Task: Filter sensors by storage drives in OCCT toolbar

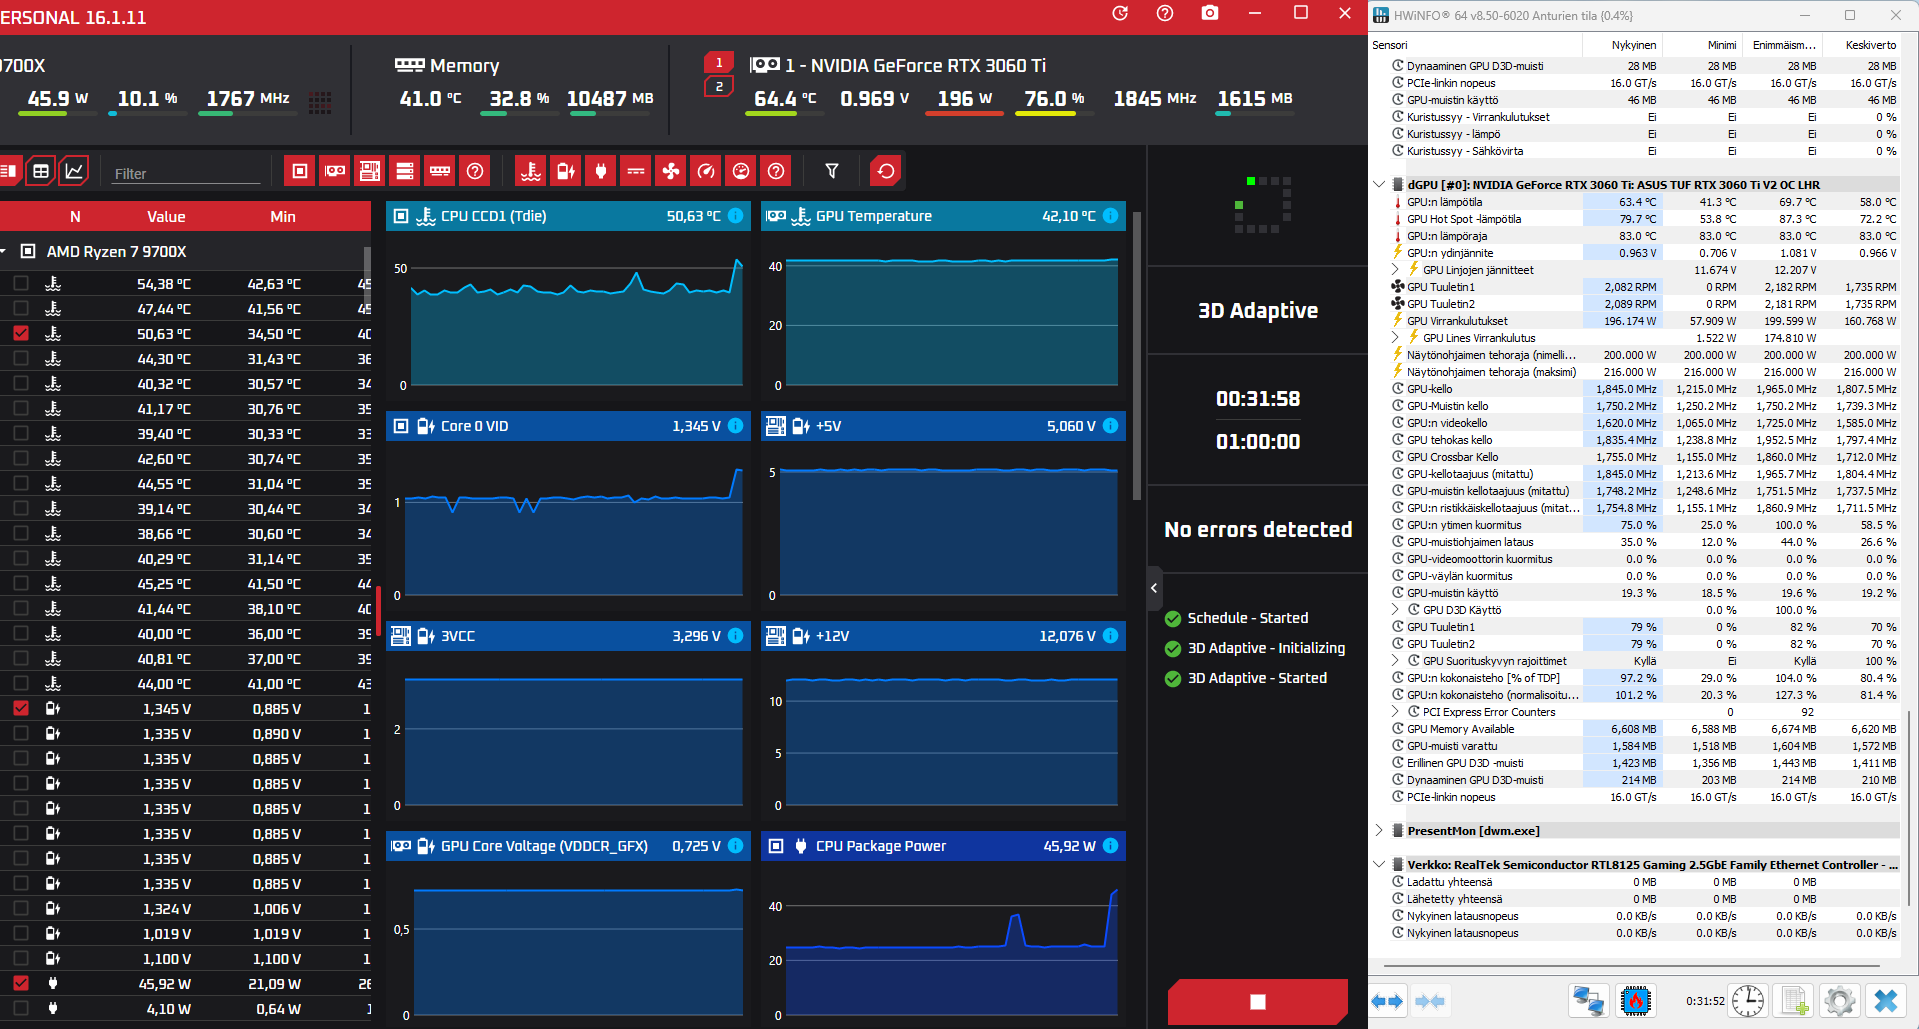Action: pos(405,171)
